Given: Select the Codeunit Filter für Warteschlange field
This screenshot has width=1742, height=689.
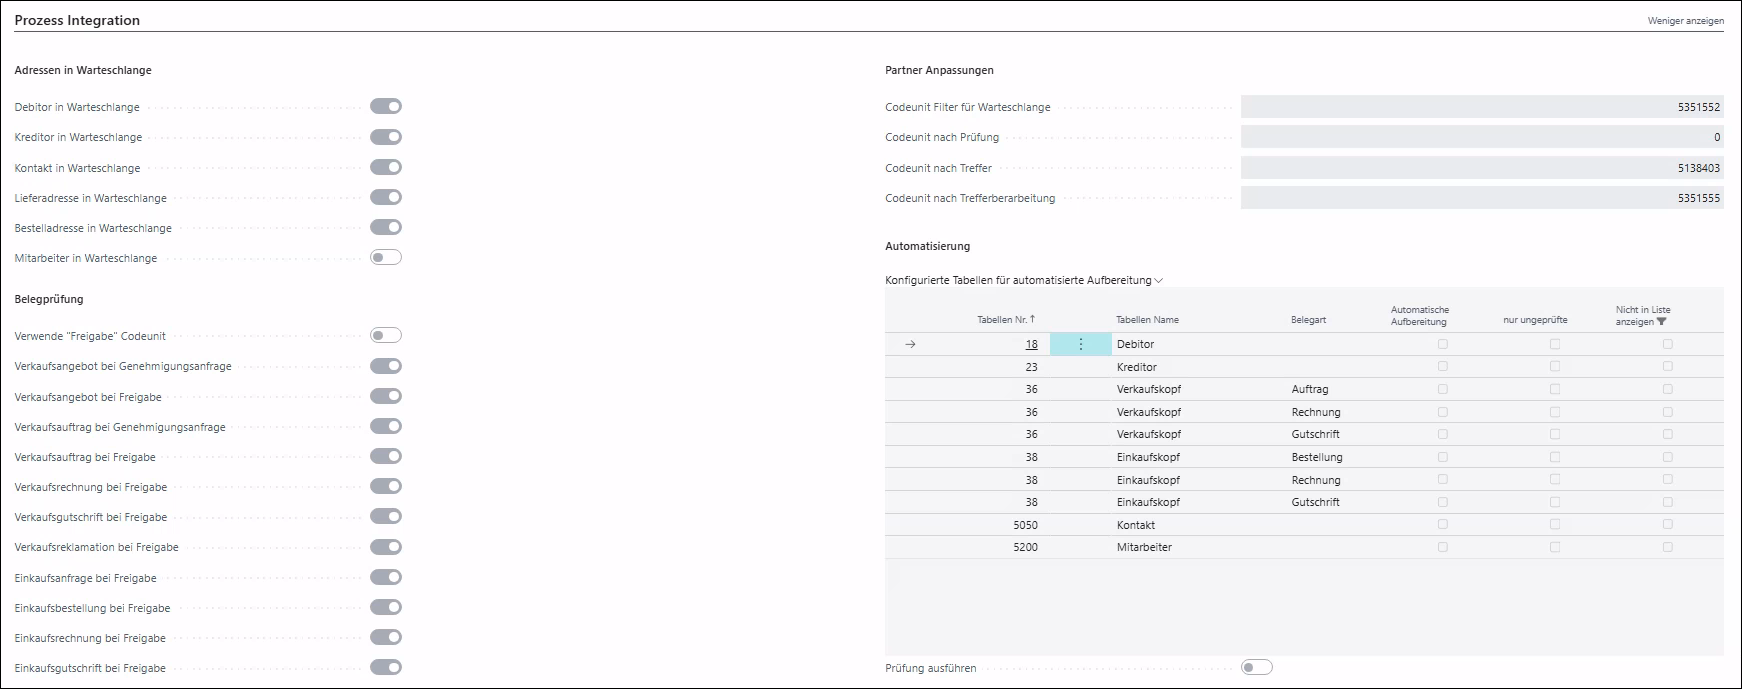Looking at the screenshot, I should (x=1481, y=107).
